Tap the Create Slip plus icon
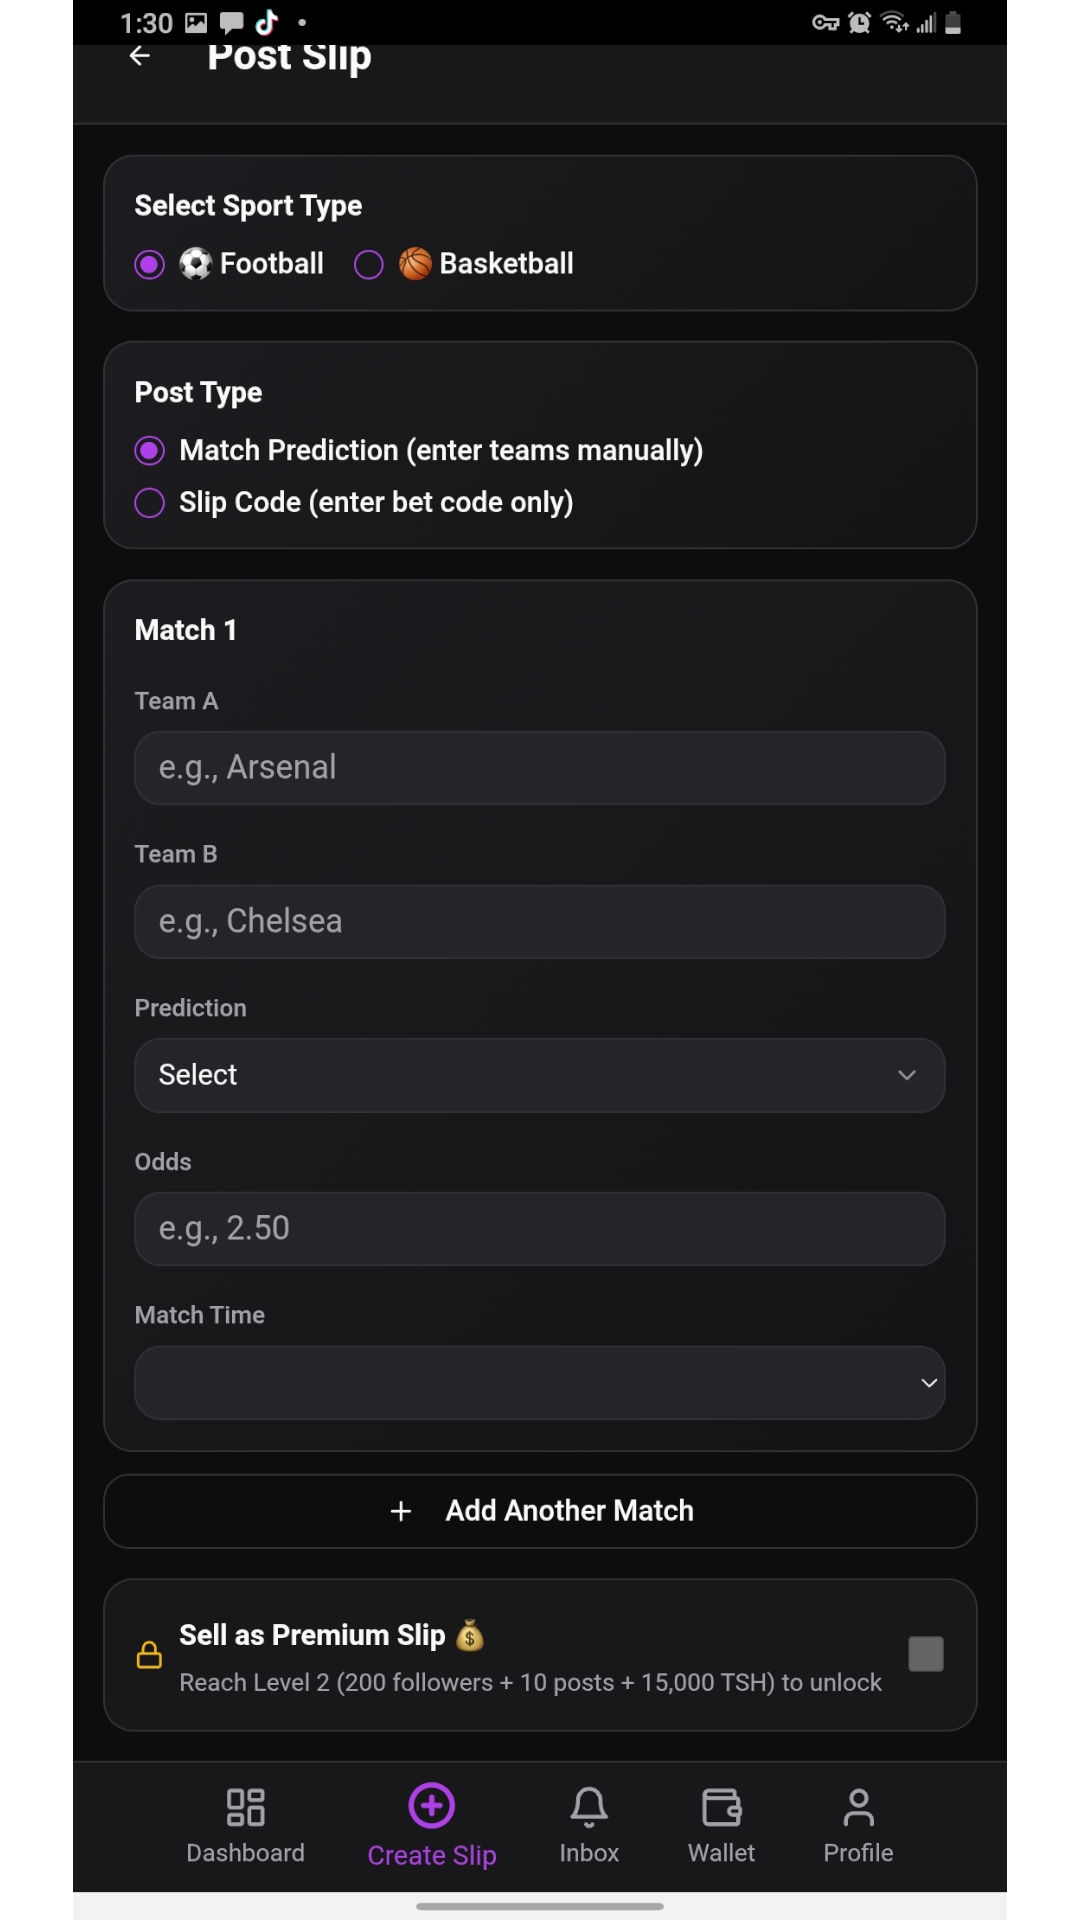This screenshot has width=1080, height=1920. [x=430, y=1806]
